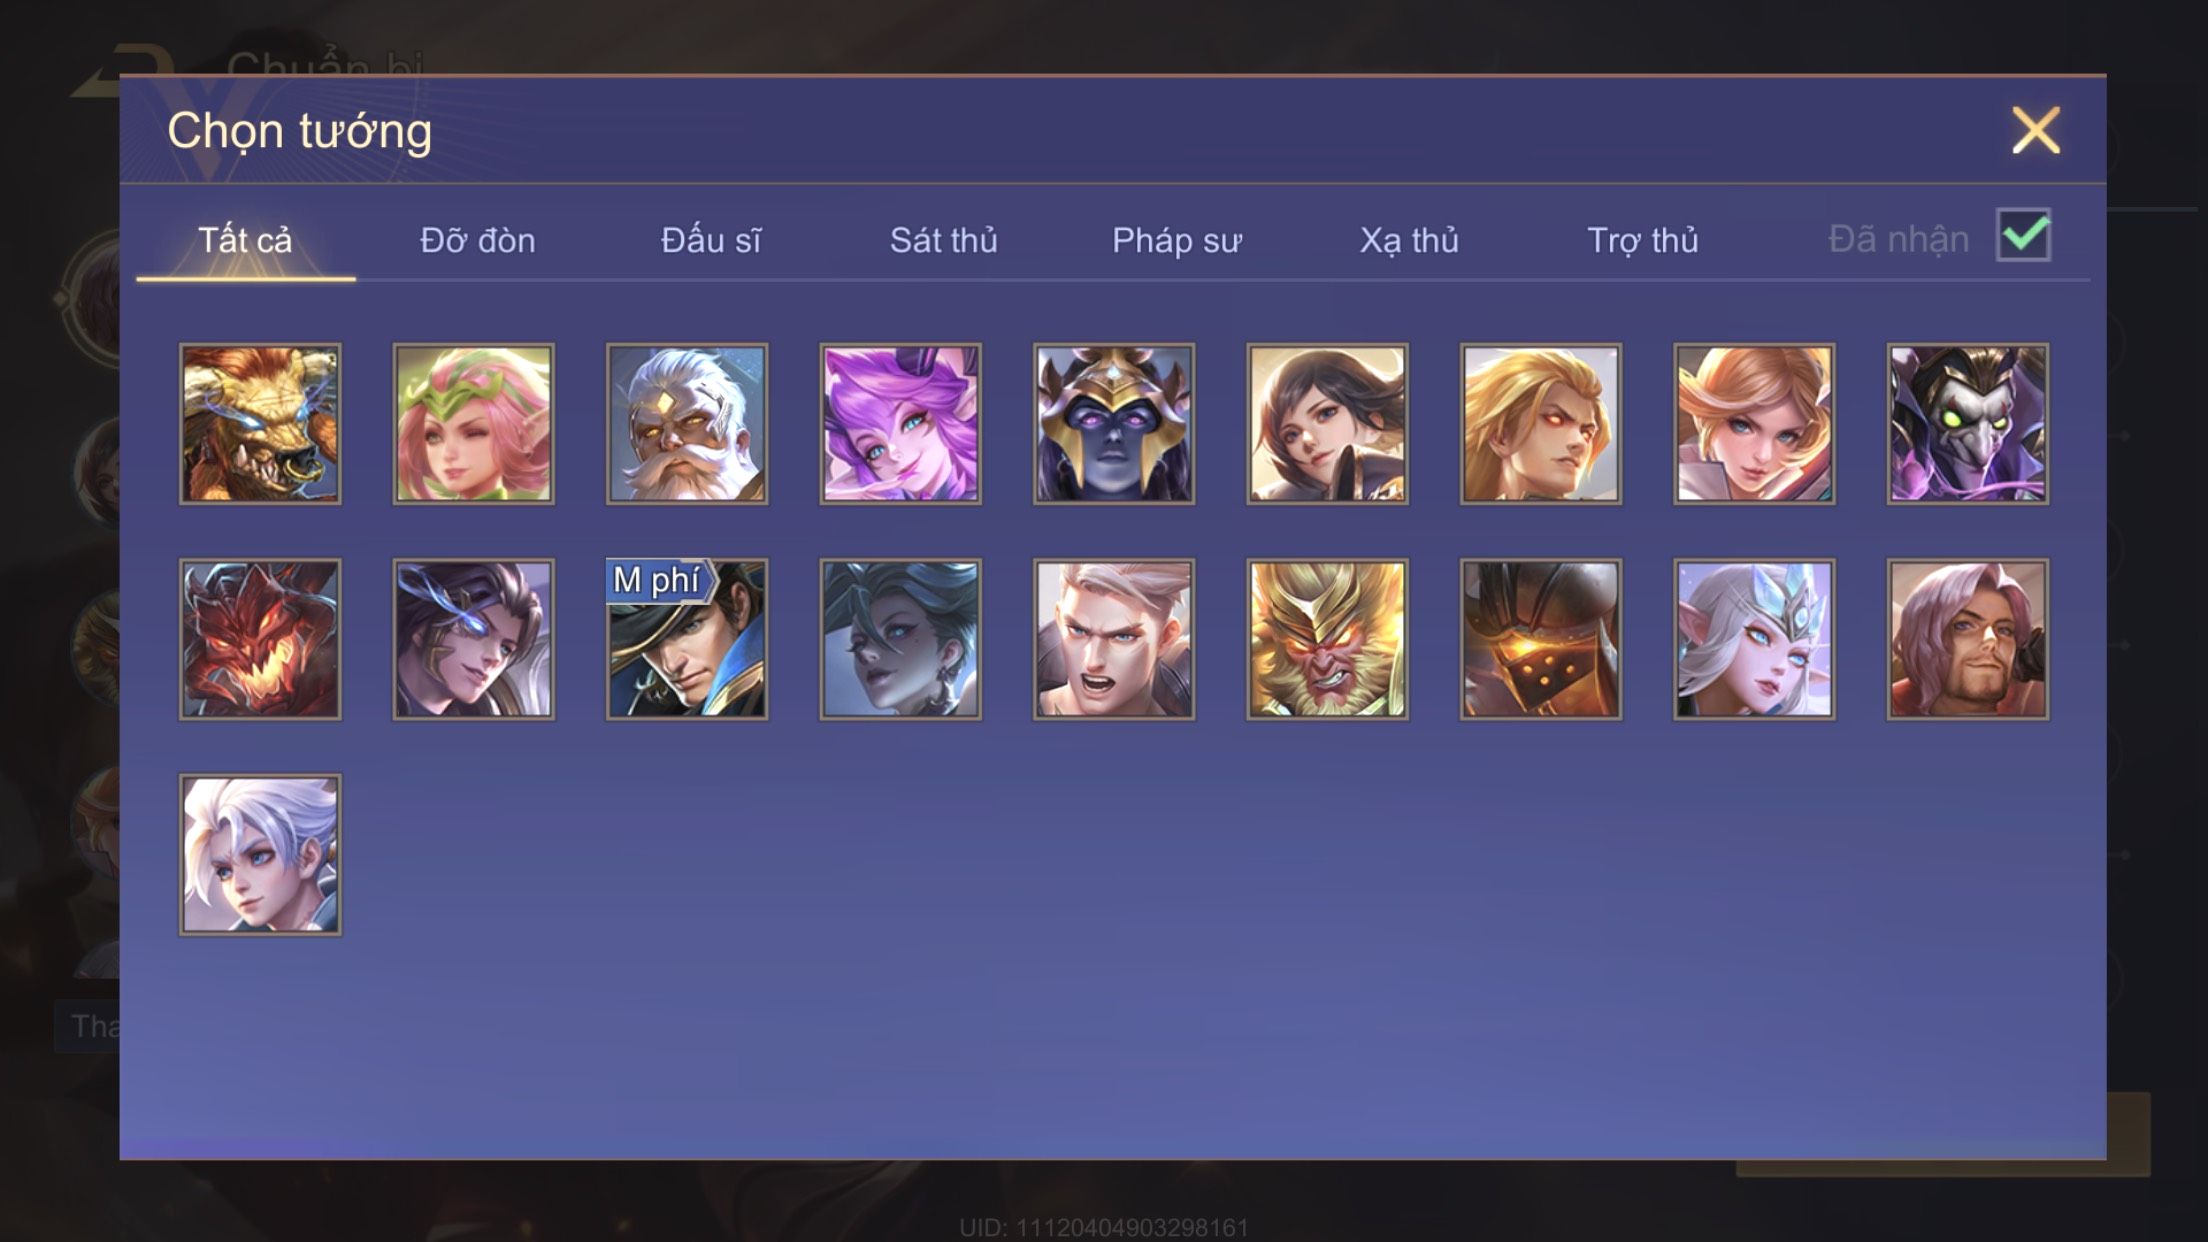Switch to the 'Đỡ đòn' tab
The height and width of the screenshot is (1242, 2208).
coord(478,240)
